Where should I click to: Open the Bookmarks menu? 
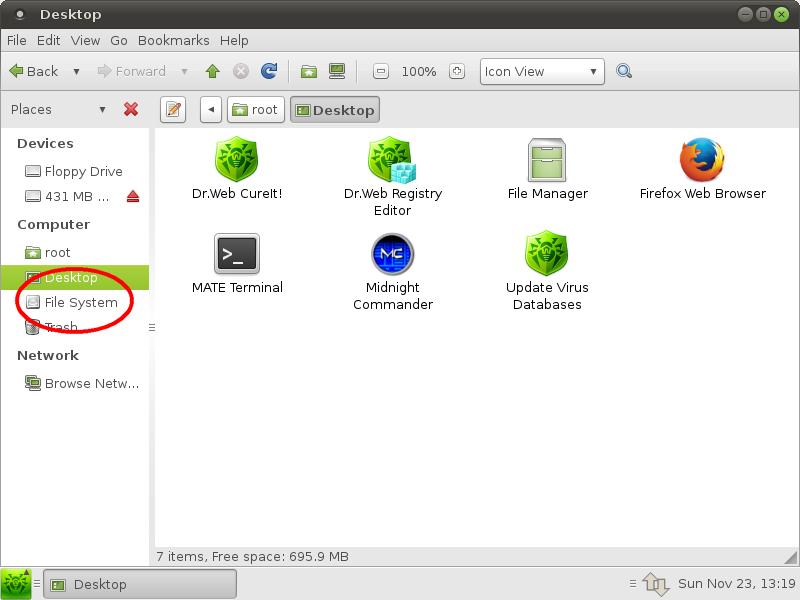(x=173, y=40)
